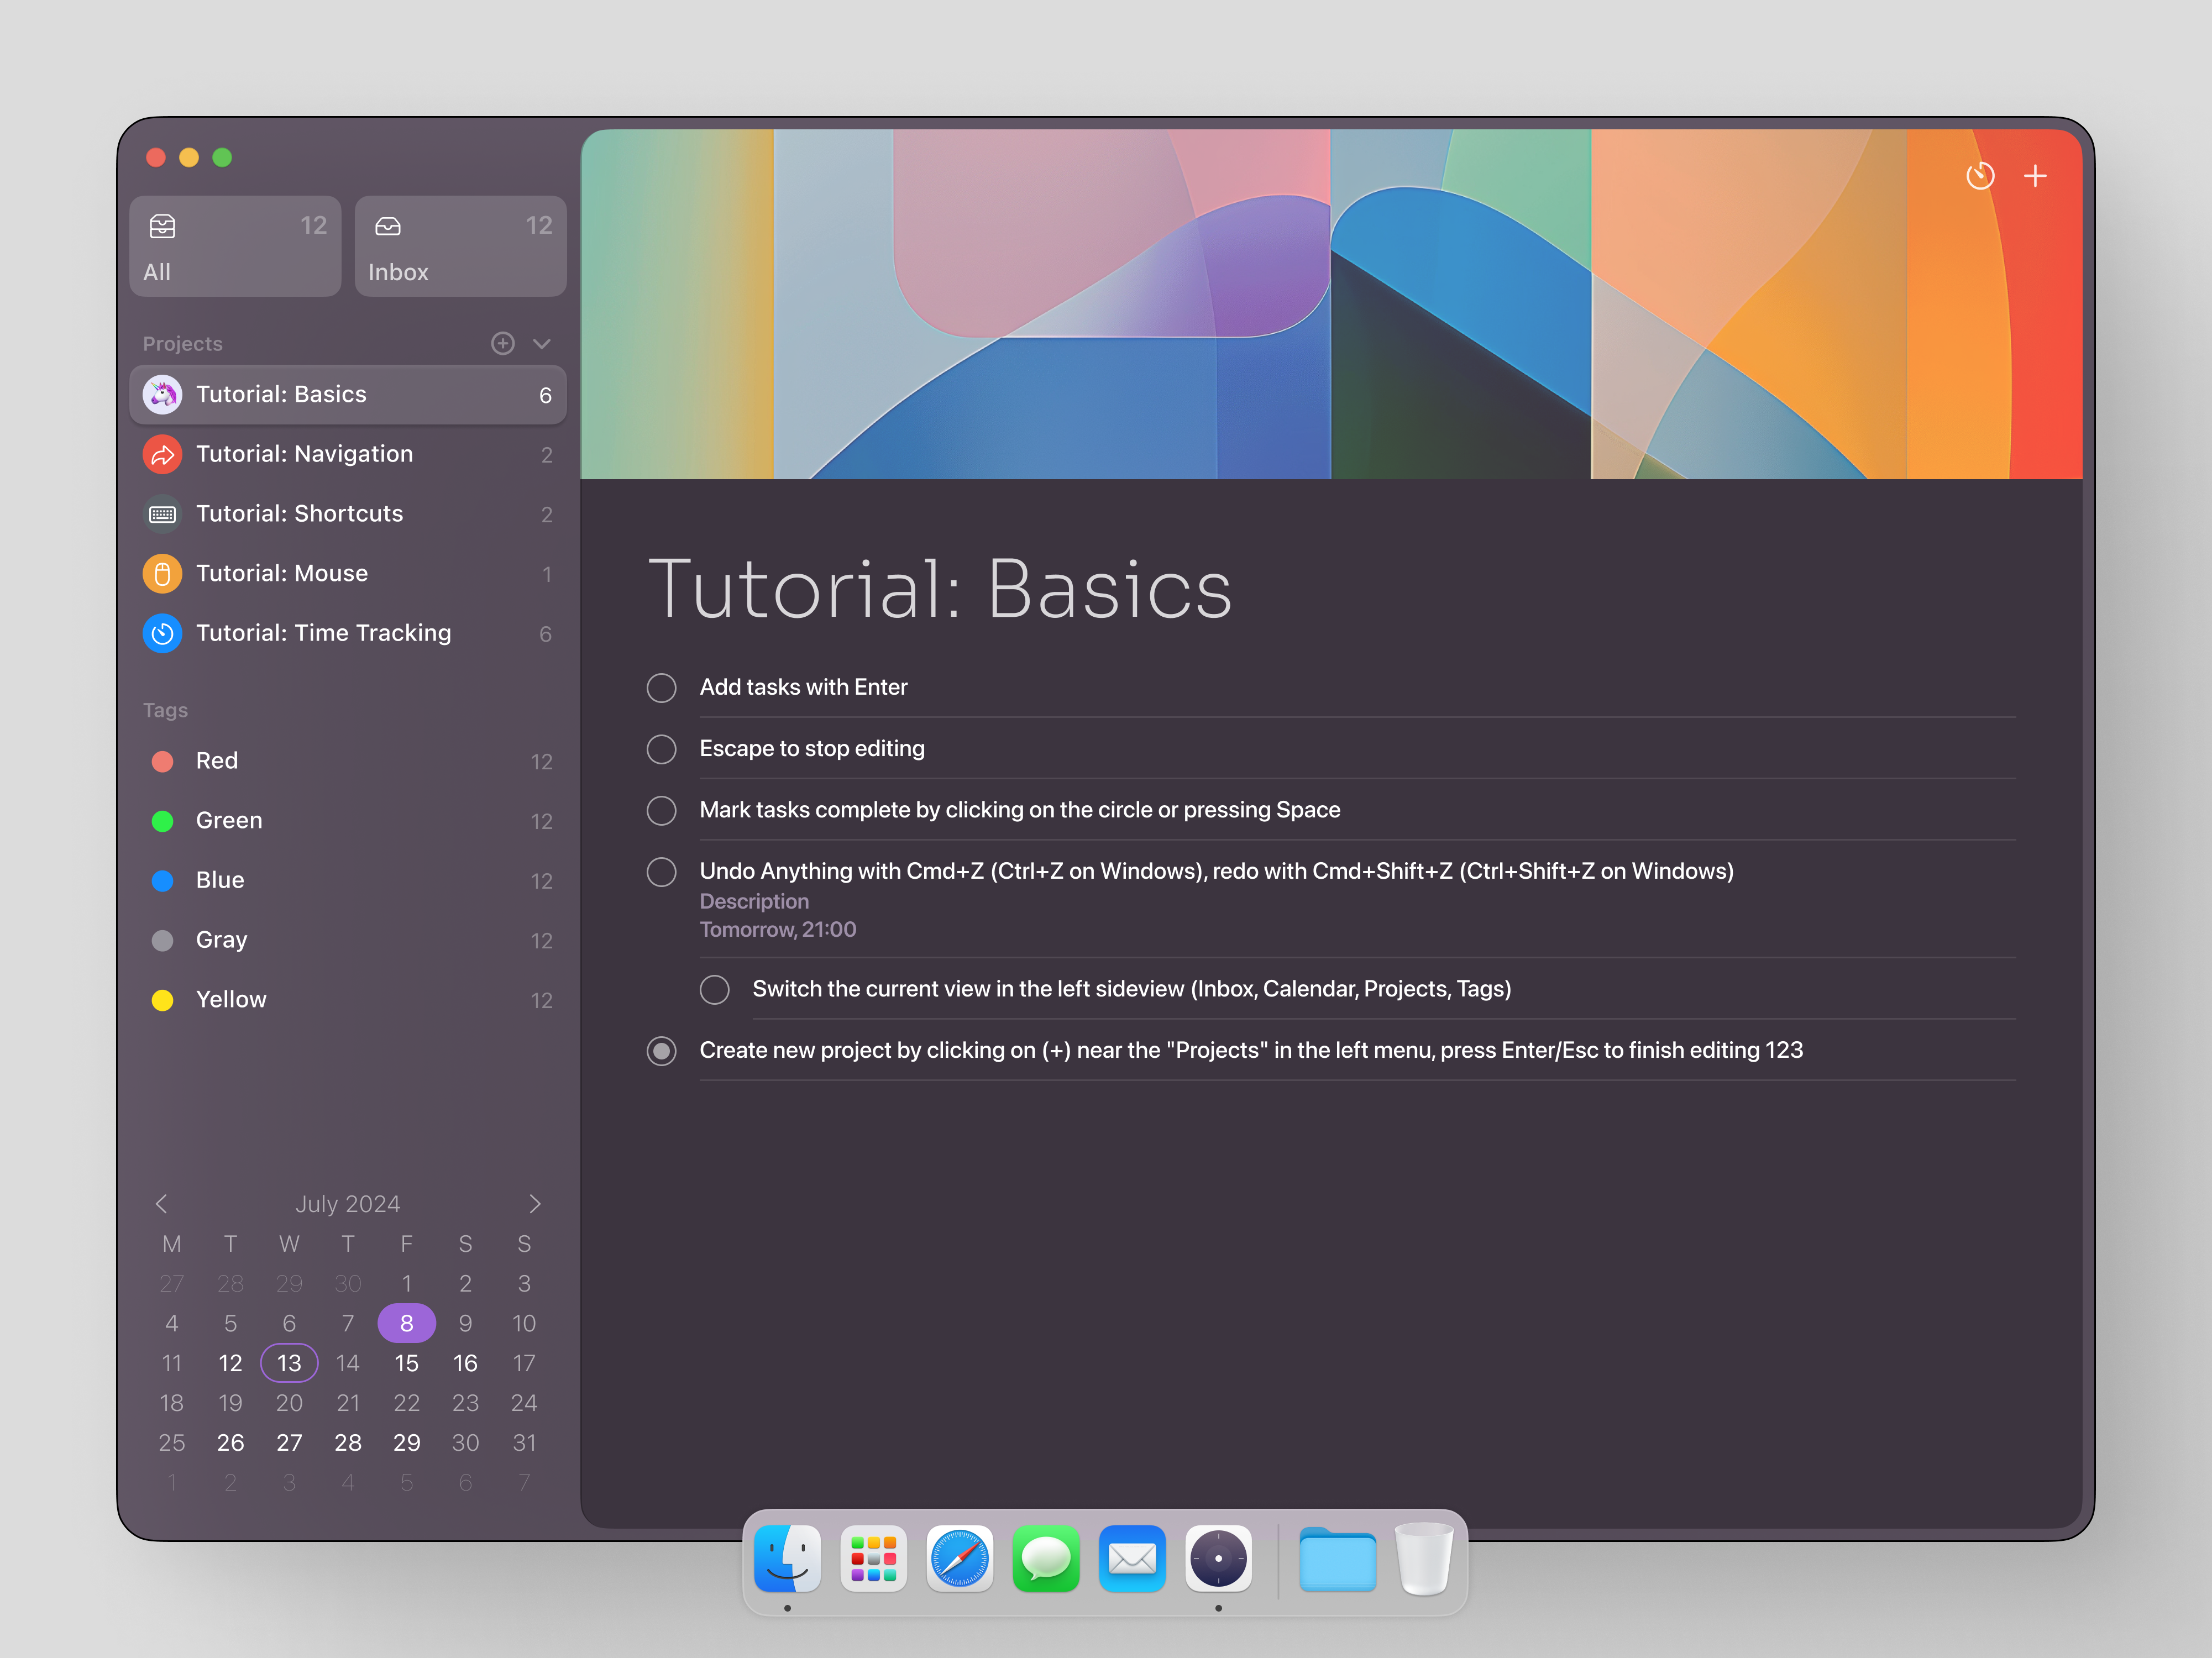Open Tutorial: Time Tracking clock icon
This screenshot has width=2212, height=1658.
pos(162,633)
